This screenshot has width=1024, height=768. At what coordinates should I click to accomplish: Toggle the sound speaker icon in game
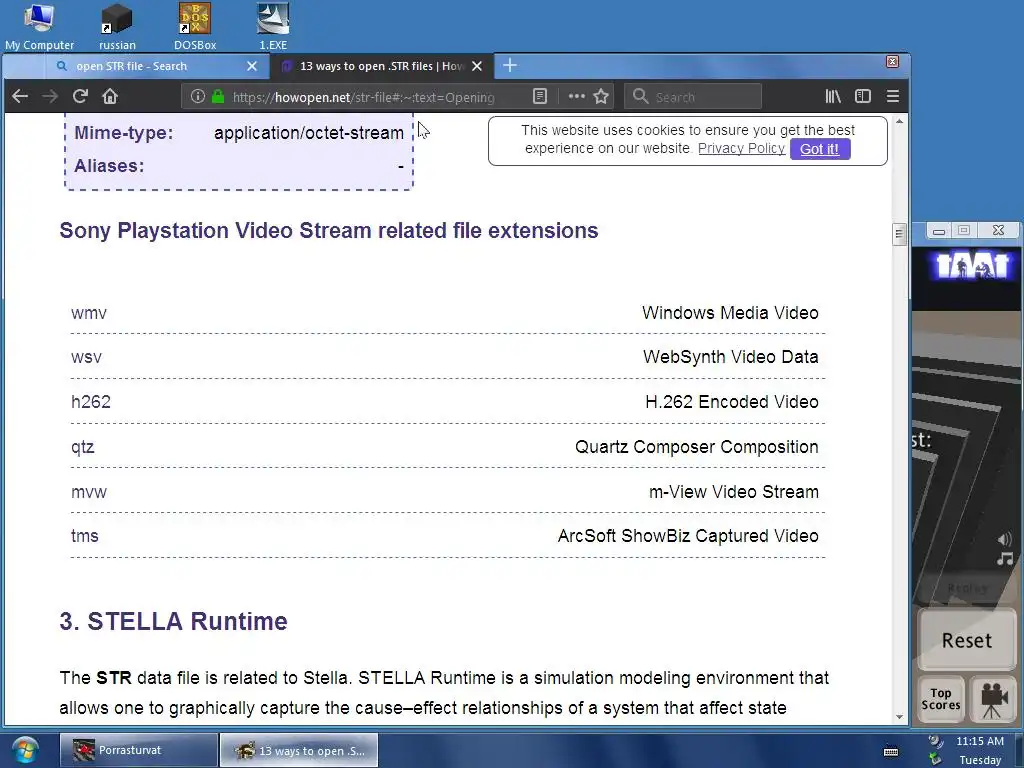pyautogui.click(x=1004, y=539)
